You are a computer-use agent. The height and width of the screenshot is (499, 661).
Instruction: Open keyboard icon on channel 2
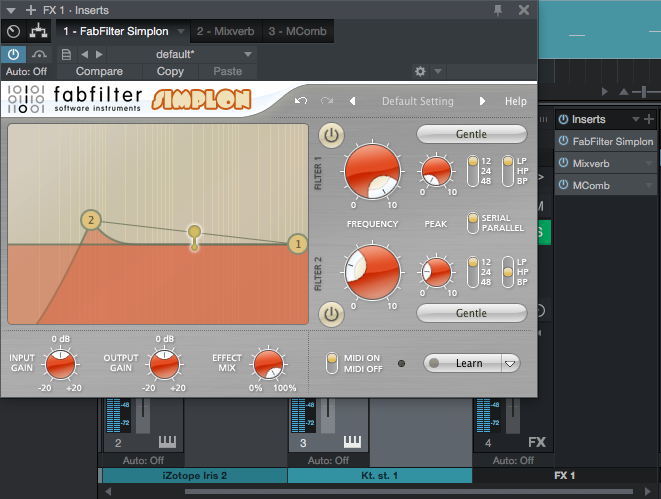point(167,442)
